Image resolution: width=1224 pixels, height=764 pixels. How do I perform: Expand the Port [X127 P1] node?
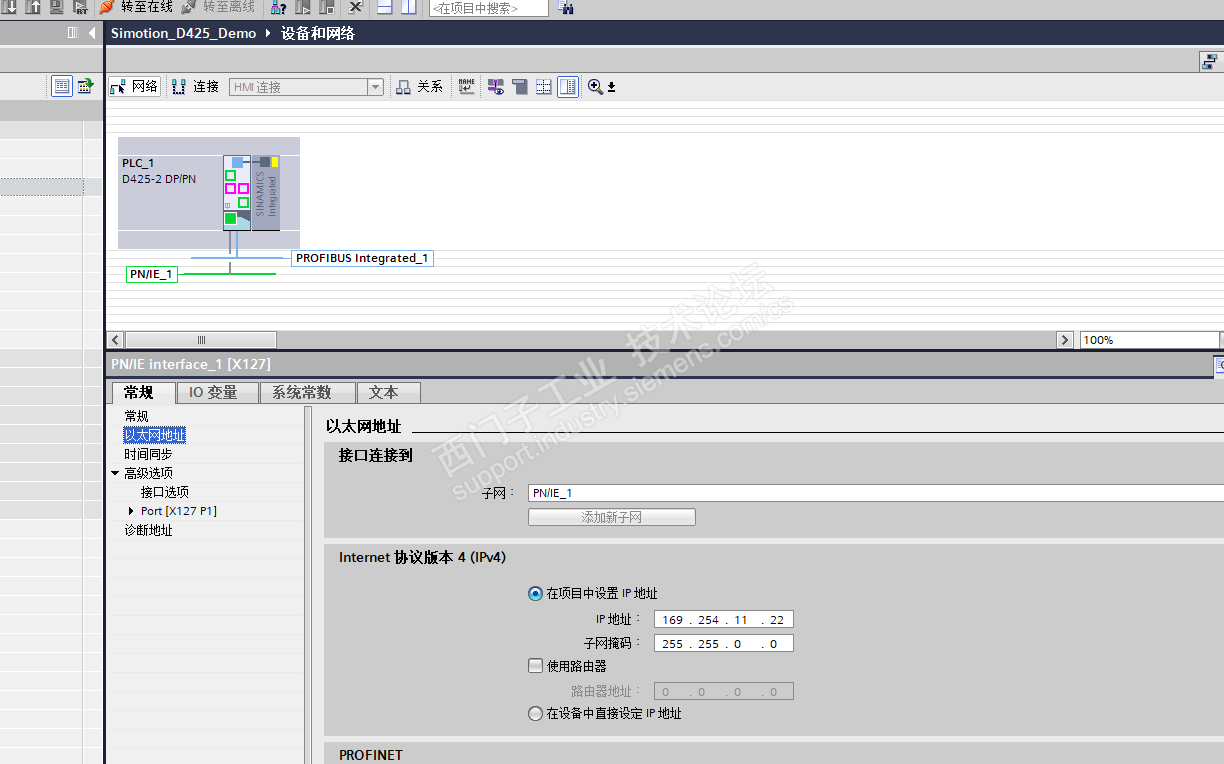(x=131, y=511)
